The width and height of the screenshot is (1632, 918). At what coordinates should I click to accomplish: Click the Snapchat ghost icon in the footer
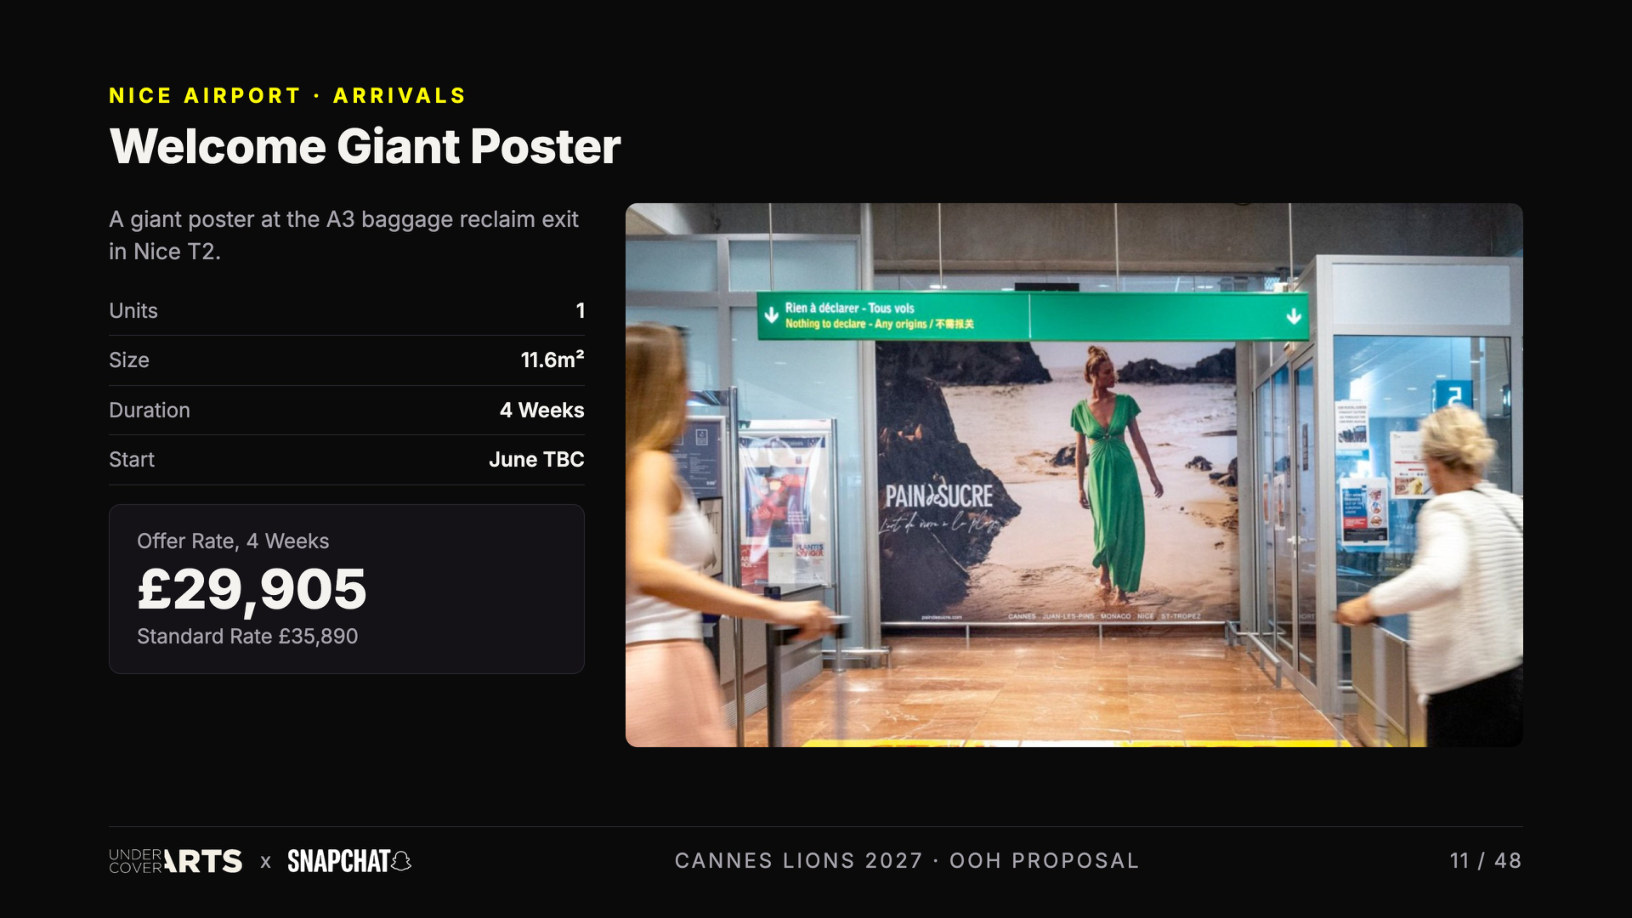pyautogui.click(x=402, y=861)
